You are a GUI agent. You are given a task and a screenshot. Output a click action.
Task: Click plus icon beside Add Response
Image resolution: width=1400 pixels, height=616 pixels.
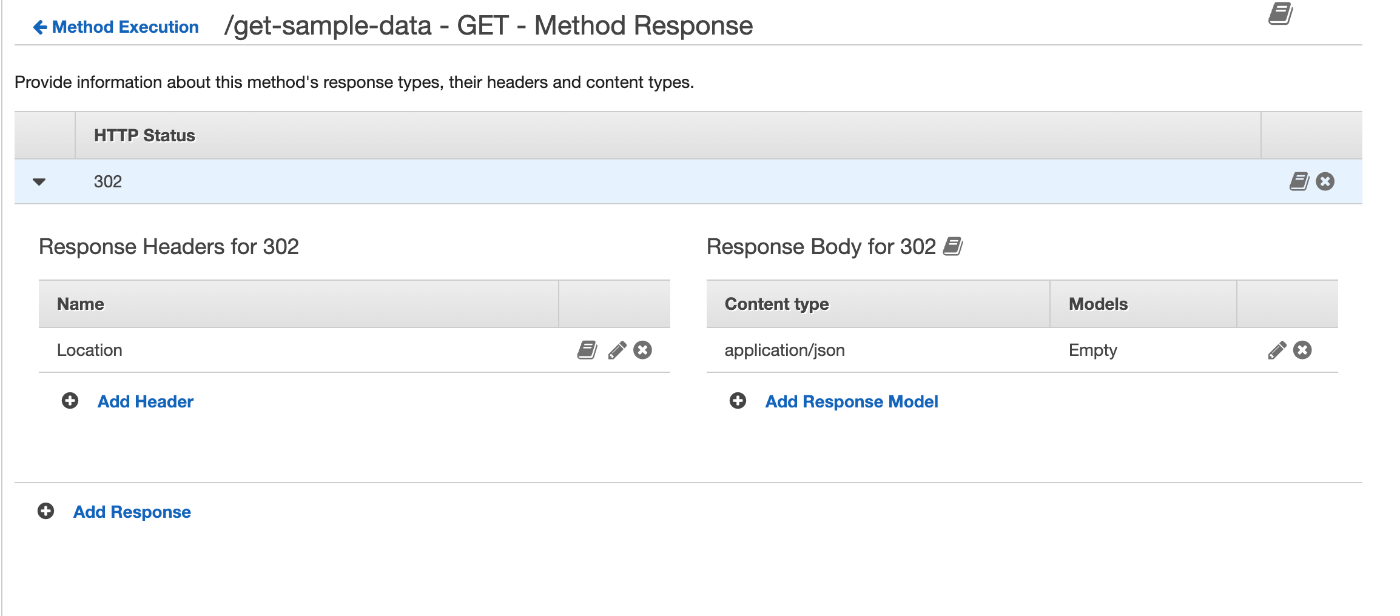pyautogui.click(x=46, y=512)
